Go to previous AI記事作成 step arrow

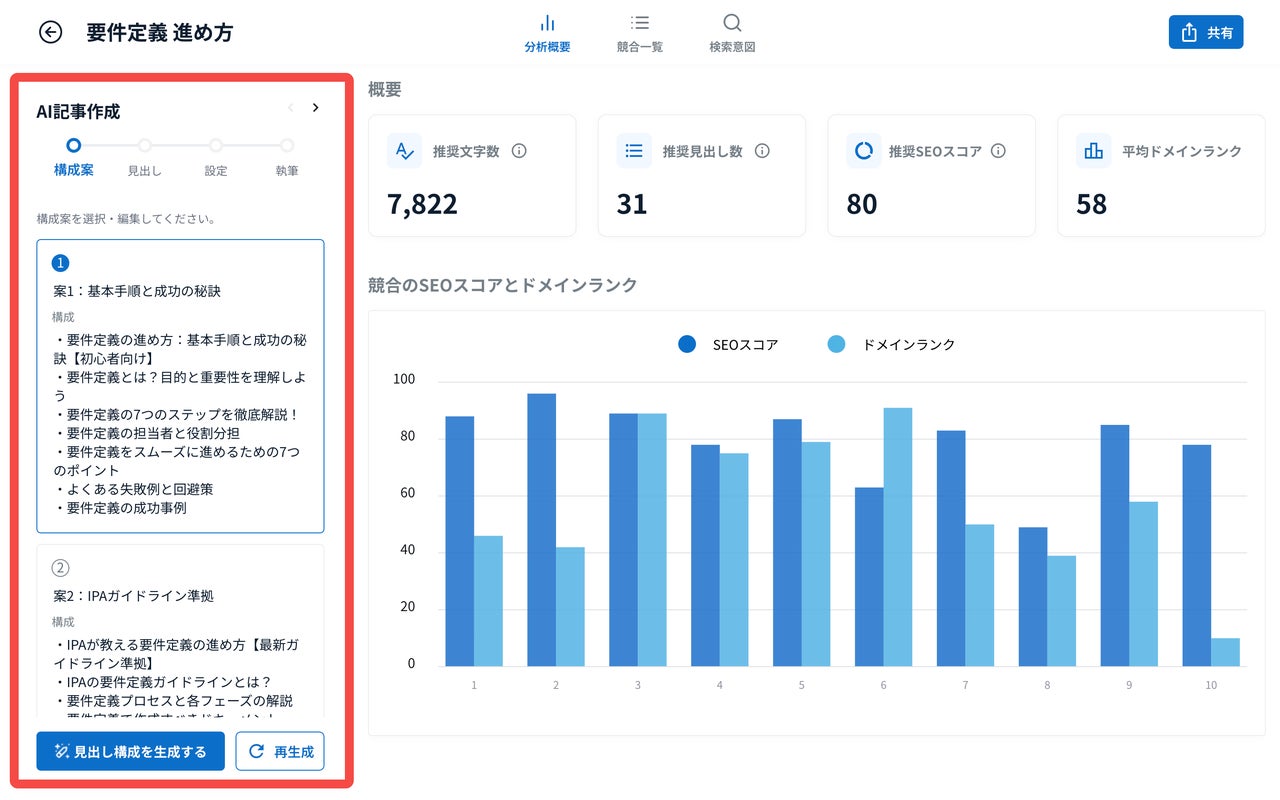(290, 108)
